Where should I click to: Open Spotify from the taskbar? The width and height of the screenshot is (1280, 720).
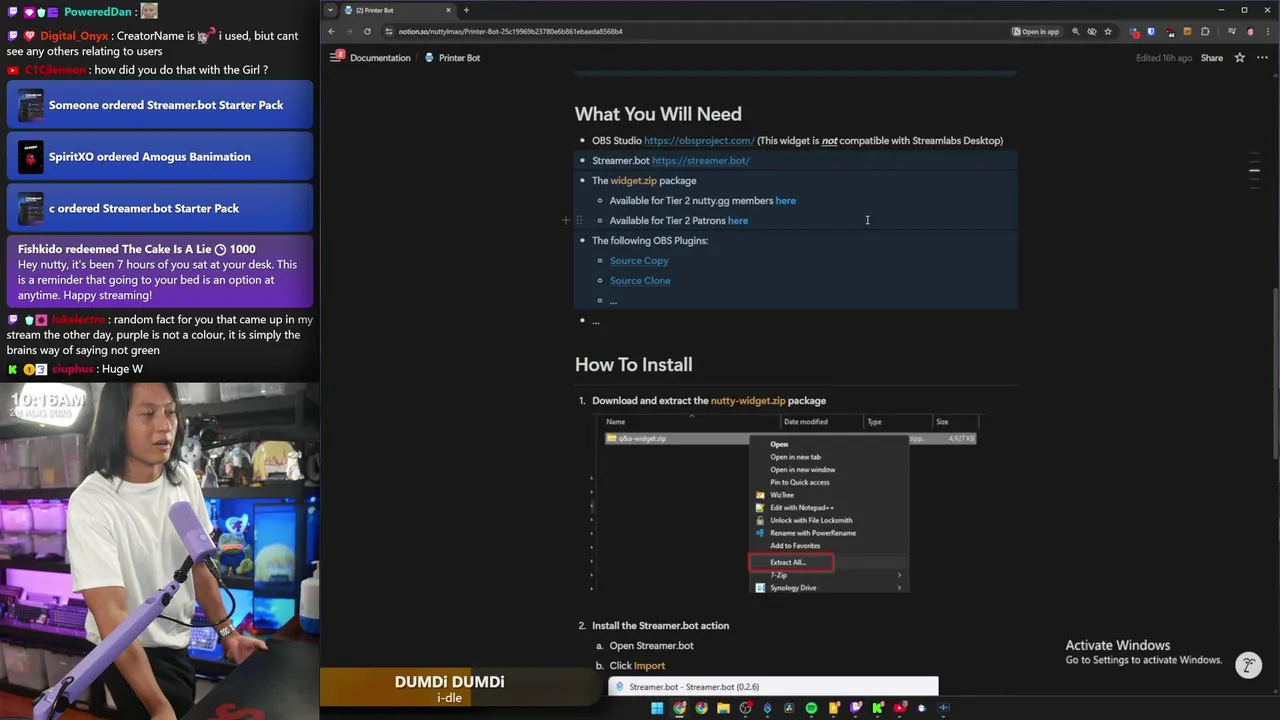coord(811,708)
